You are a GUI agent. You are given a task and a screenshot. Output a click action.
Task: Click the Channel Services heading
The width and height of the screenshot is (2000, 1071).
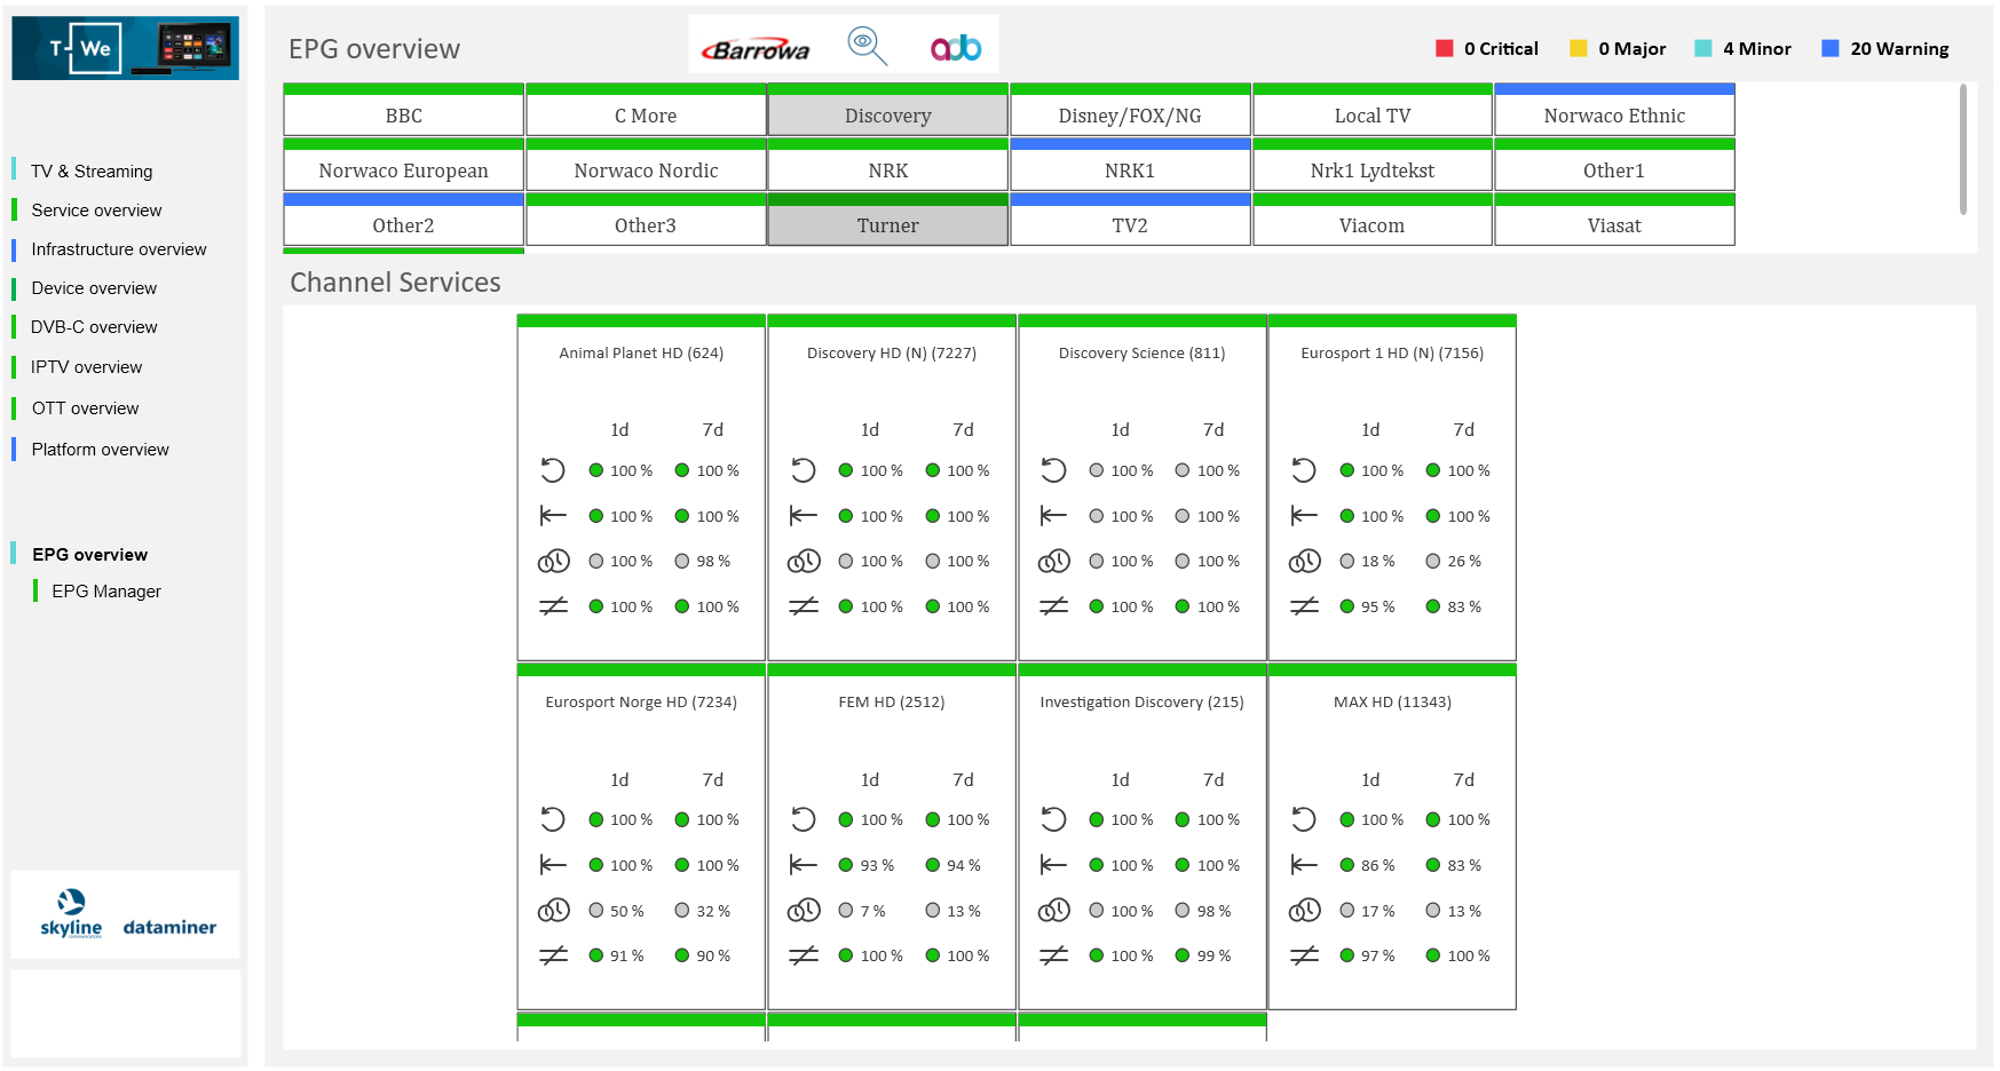tap(395, 282)
